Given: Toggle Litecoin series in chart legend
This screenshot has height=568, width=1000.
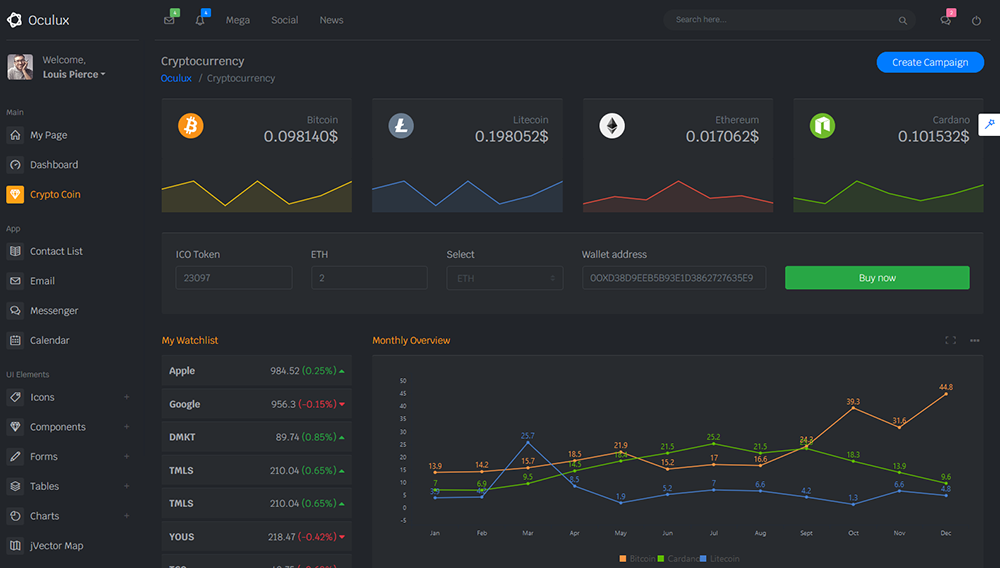Looking at the screenshot, I should click(x=719, y=559).
